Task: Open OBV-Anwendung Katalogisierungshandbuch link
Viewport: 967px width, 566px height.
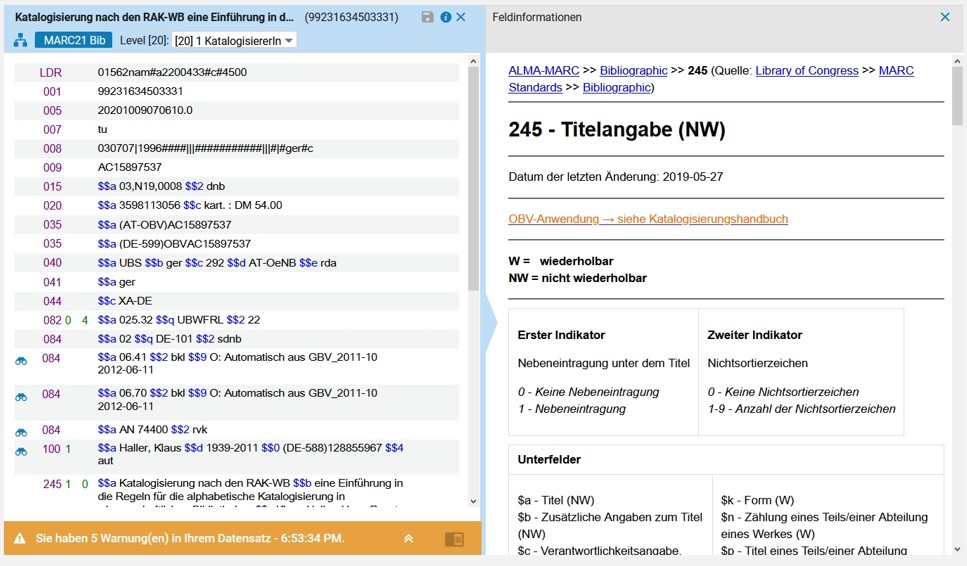Action: (x=648, y=219)
